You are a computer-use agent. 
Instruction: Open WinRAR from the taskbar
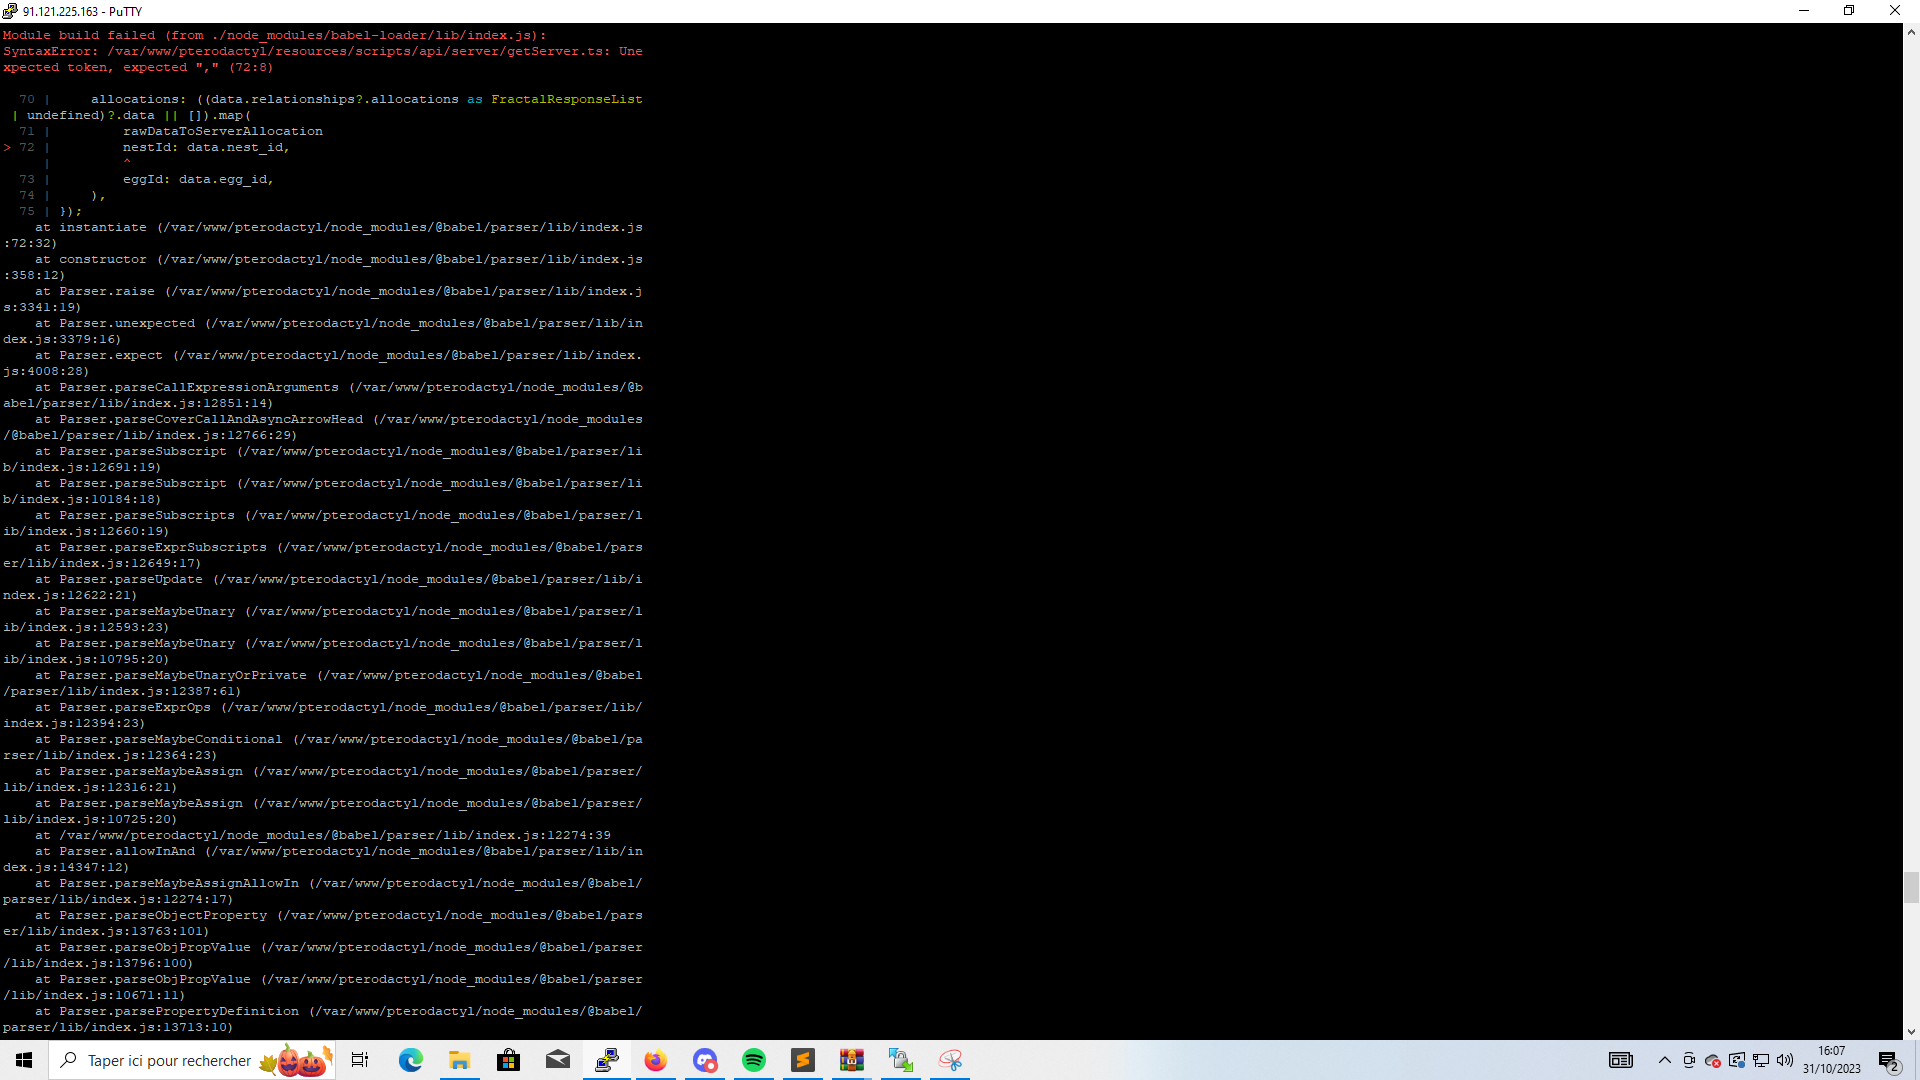click(x=852, y=1060)
